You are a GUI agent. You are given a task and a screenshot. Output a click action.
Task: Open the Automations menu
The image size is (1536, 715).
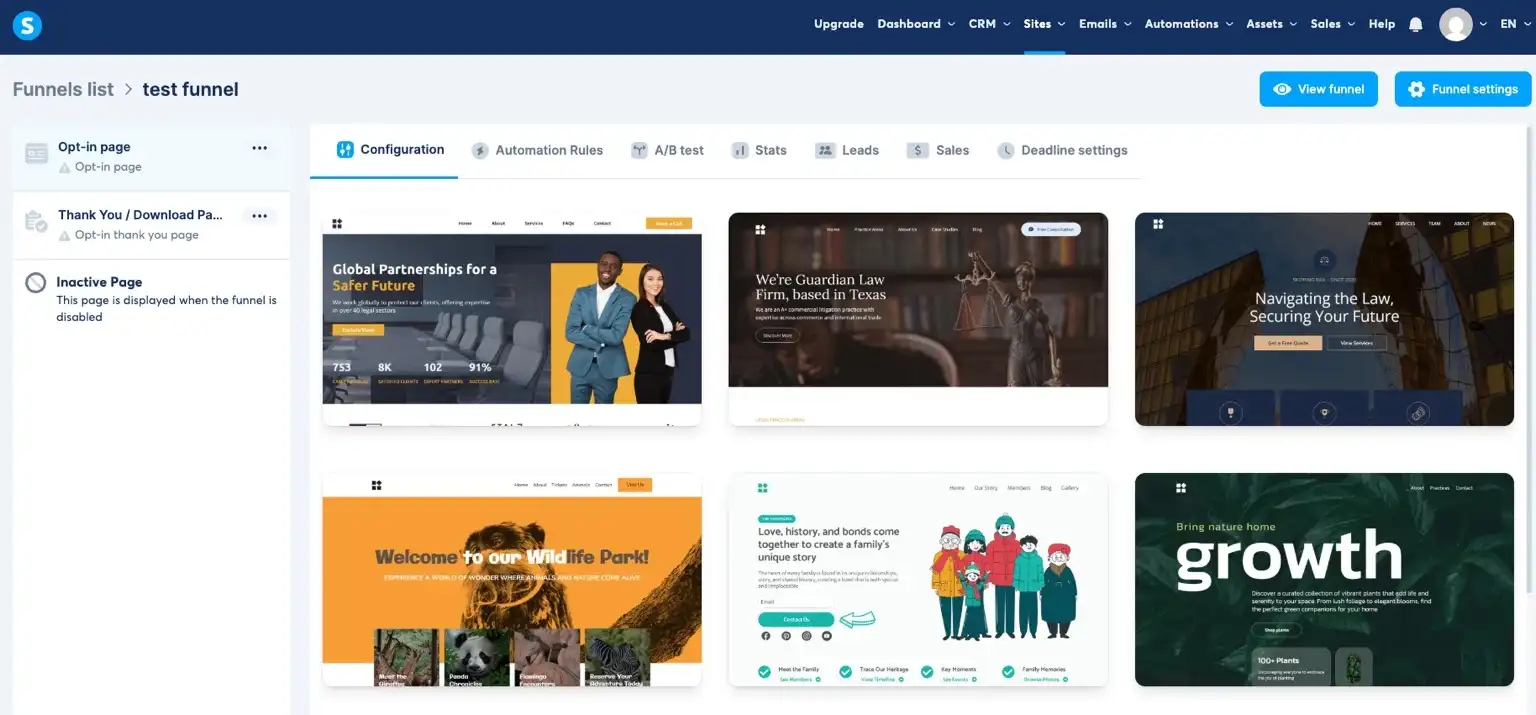point(1182,23)
